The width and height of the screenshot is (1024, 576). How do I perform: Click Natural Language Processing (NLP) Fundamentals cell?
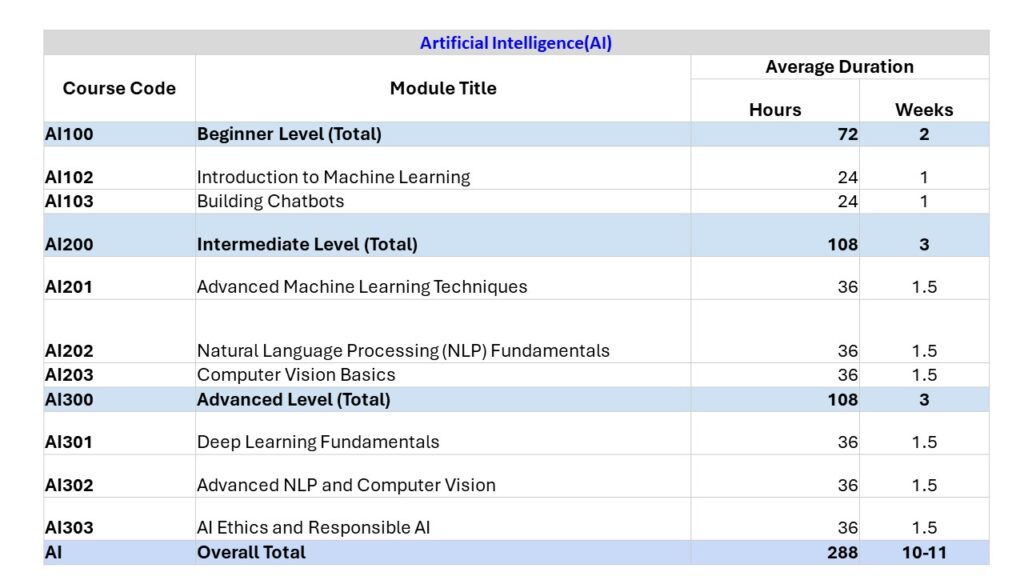[x=403, y=351]
